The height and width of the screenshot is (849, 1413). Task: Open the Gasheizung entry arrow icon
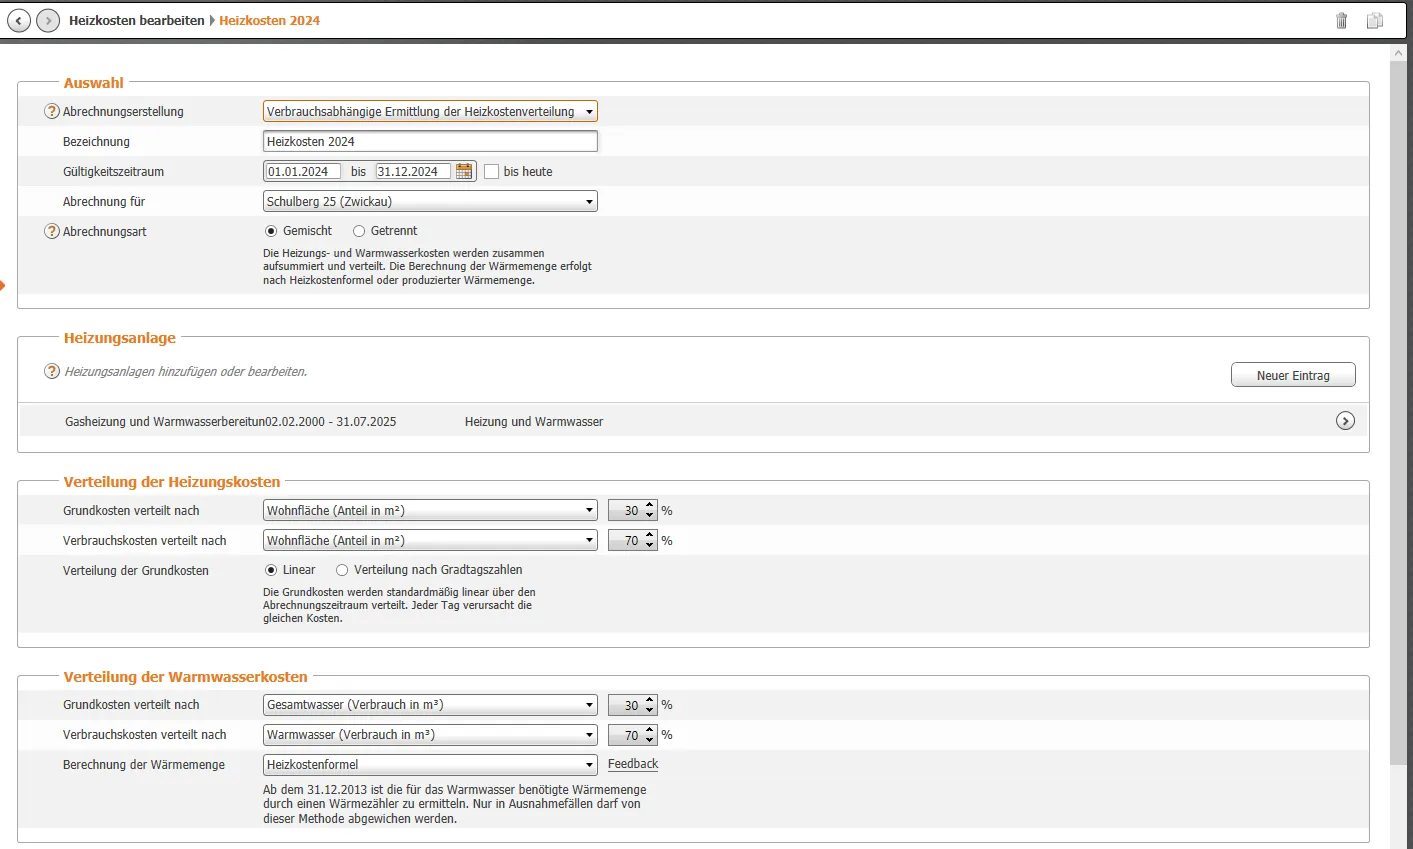1345,421
